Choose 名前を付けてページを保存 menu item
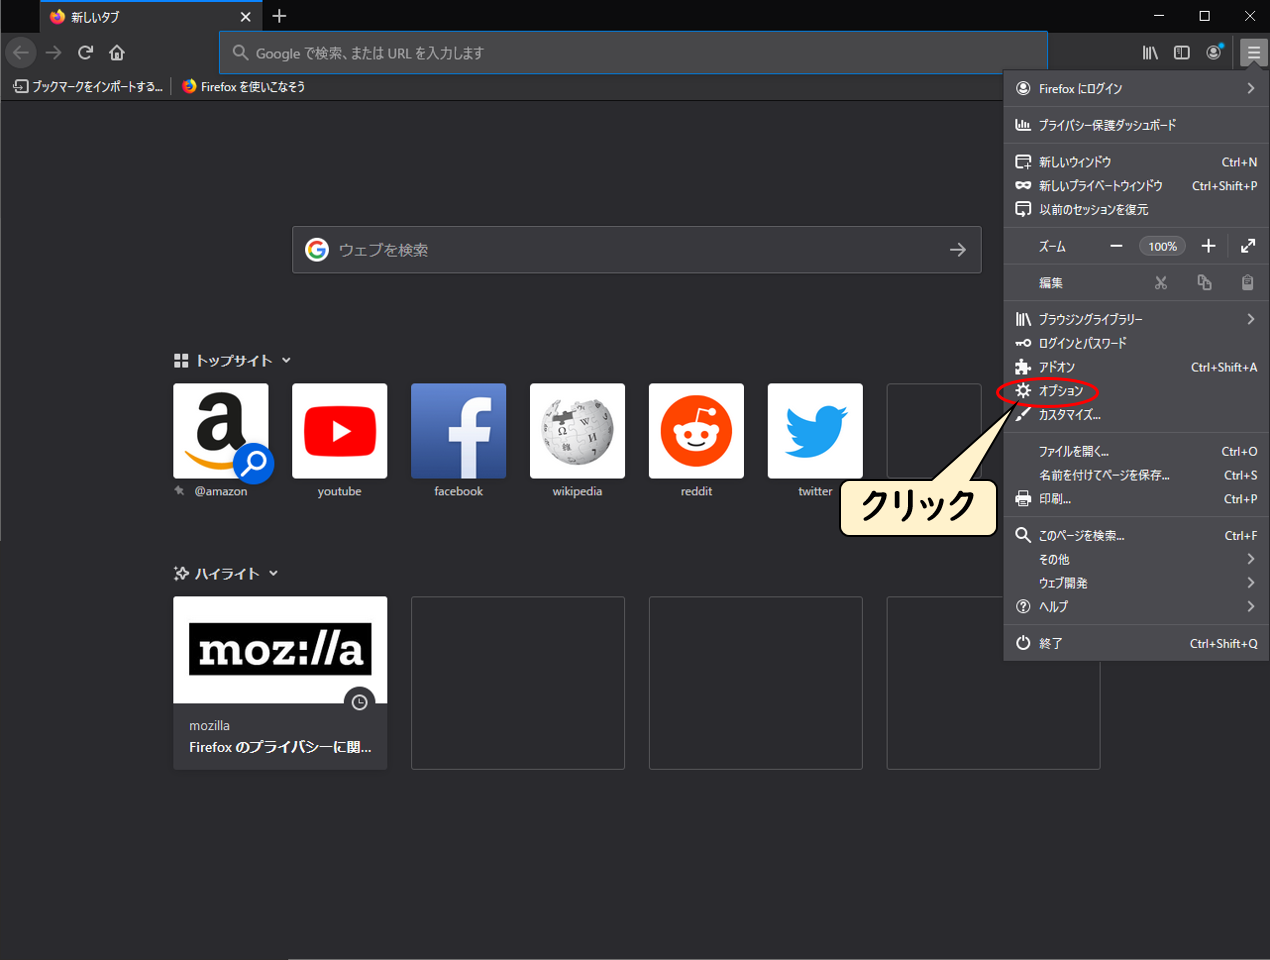The image size is (1270, 960). pos(1136,476)
